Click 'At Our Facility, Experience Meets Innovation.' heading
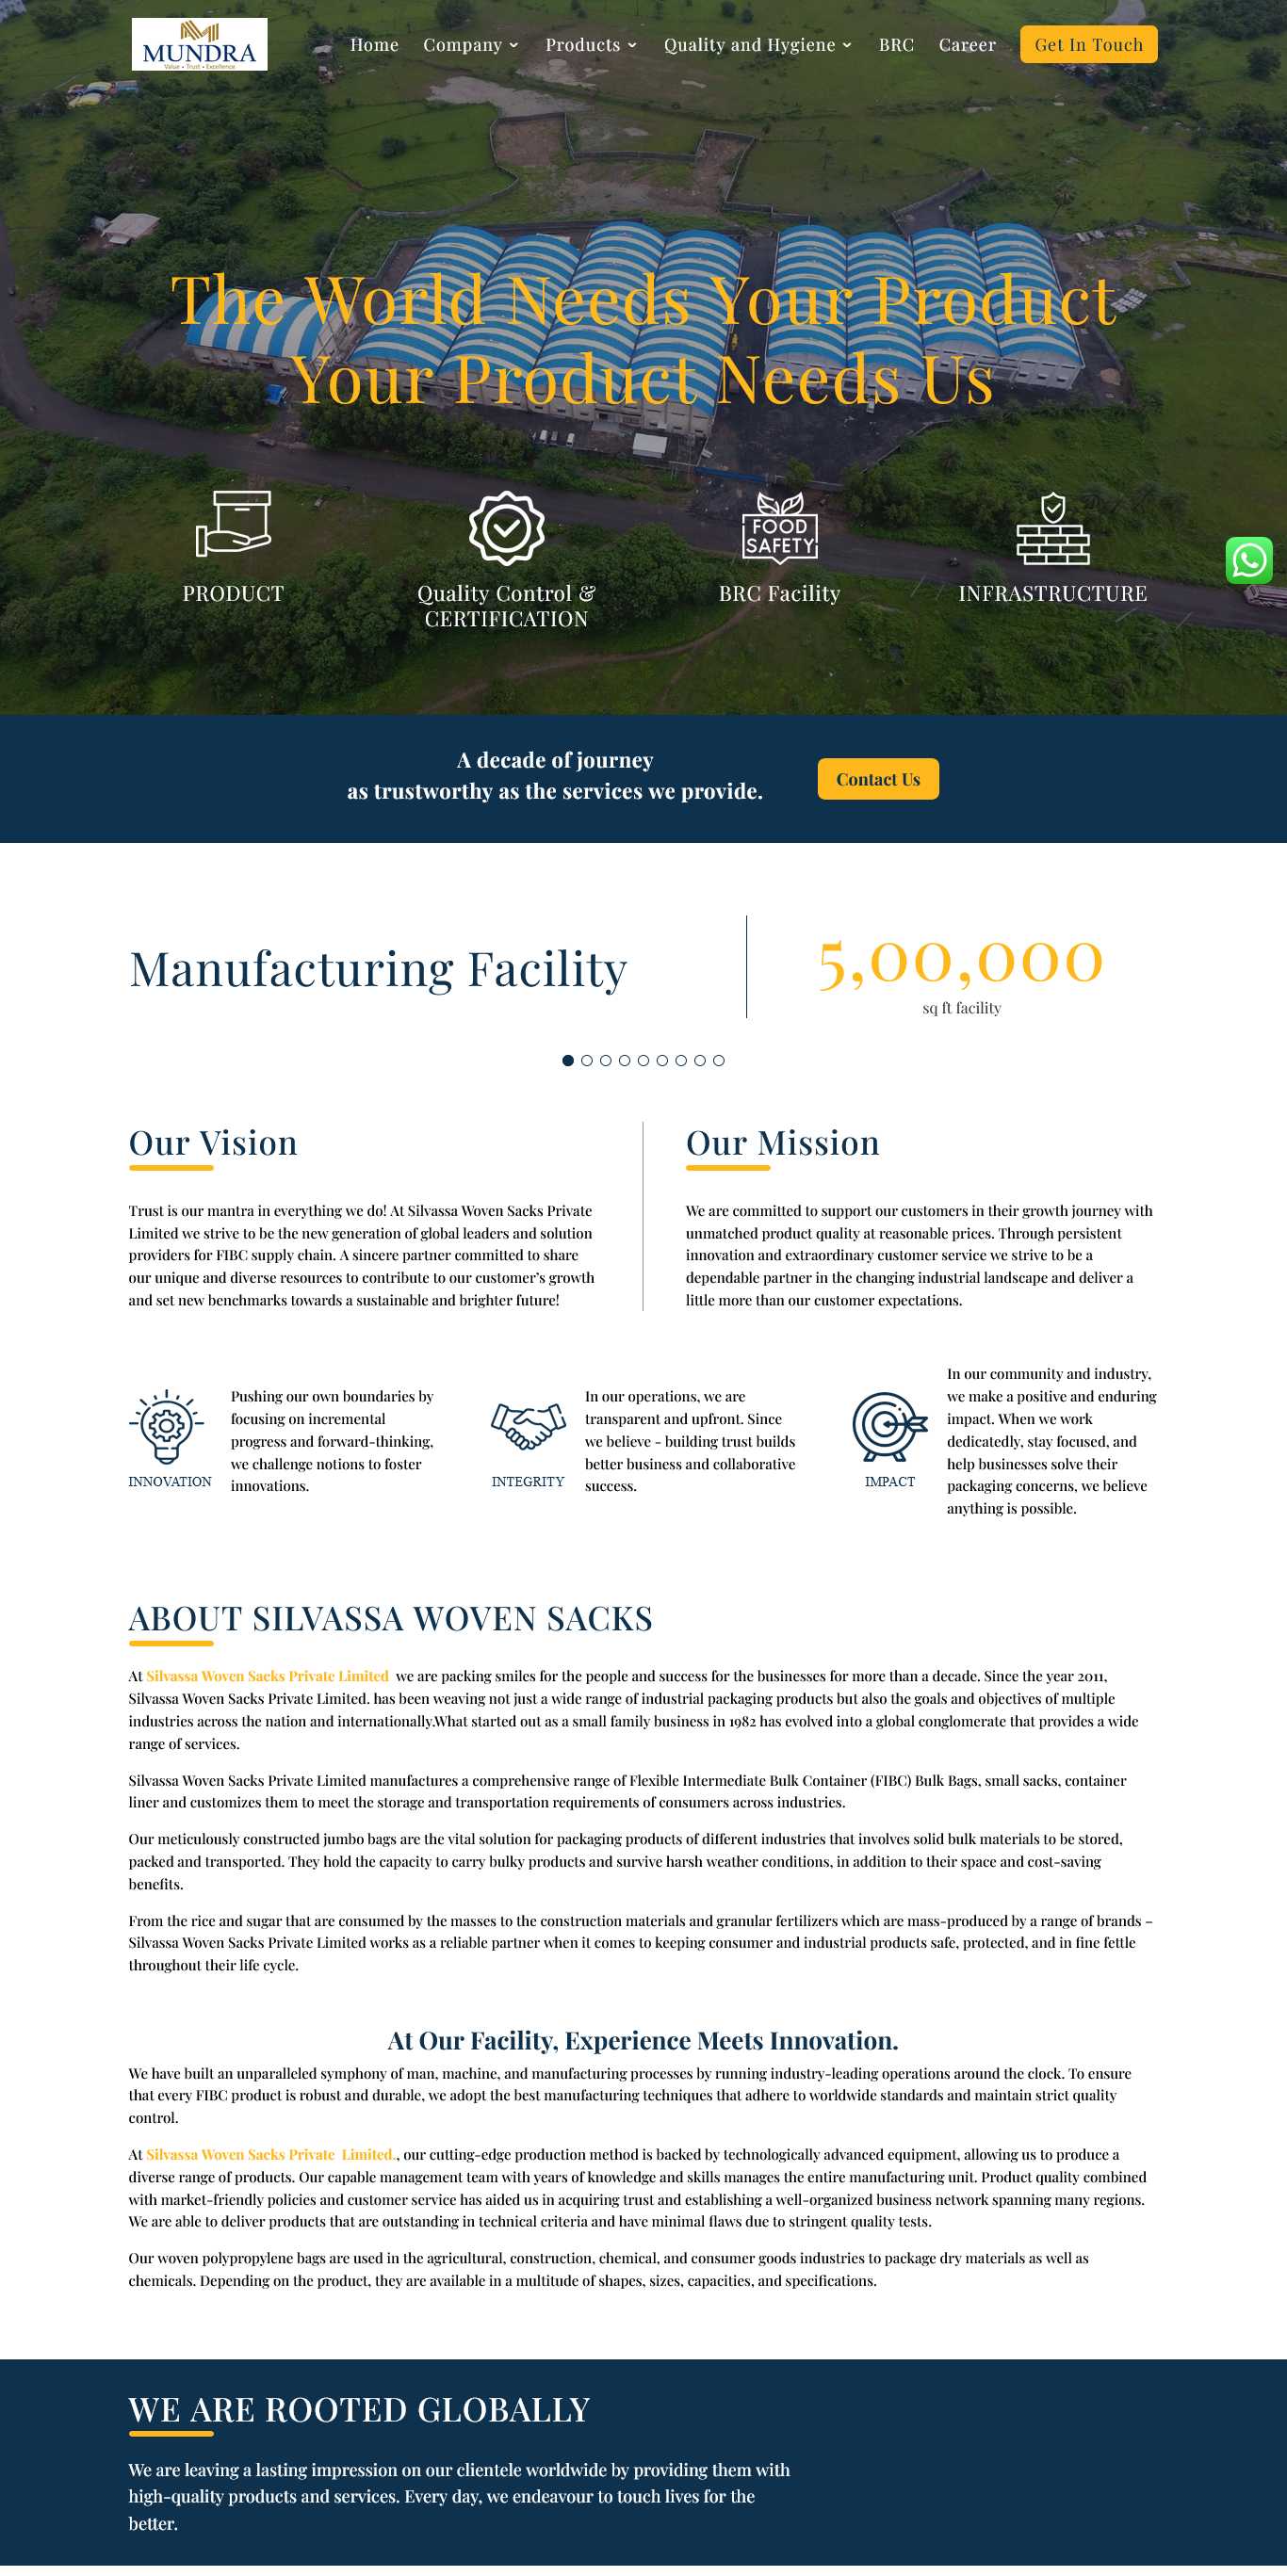 (x=643, y=2041)
